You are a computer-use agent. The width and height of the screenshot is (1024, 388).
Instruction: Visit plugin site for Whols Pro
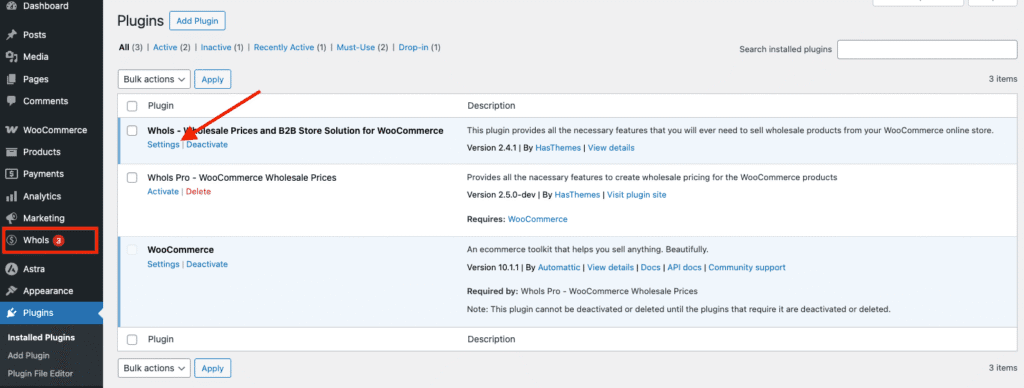click(x=637, y=195)
